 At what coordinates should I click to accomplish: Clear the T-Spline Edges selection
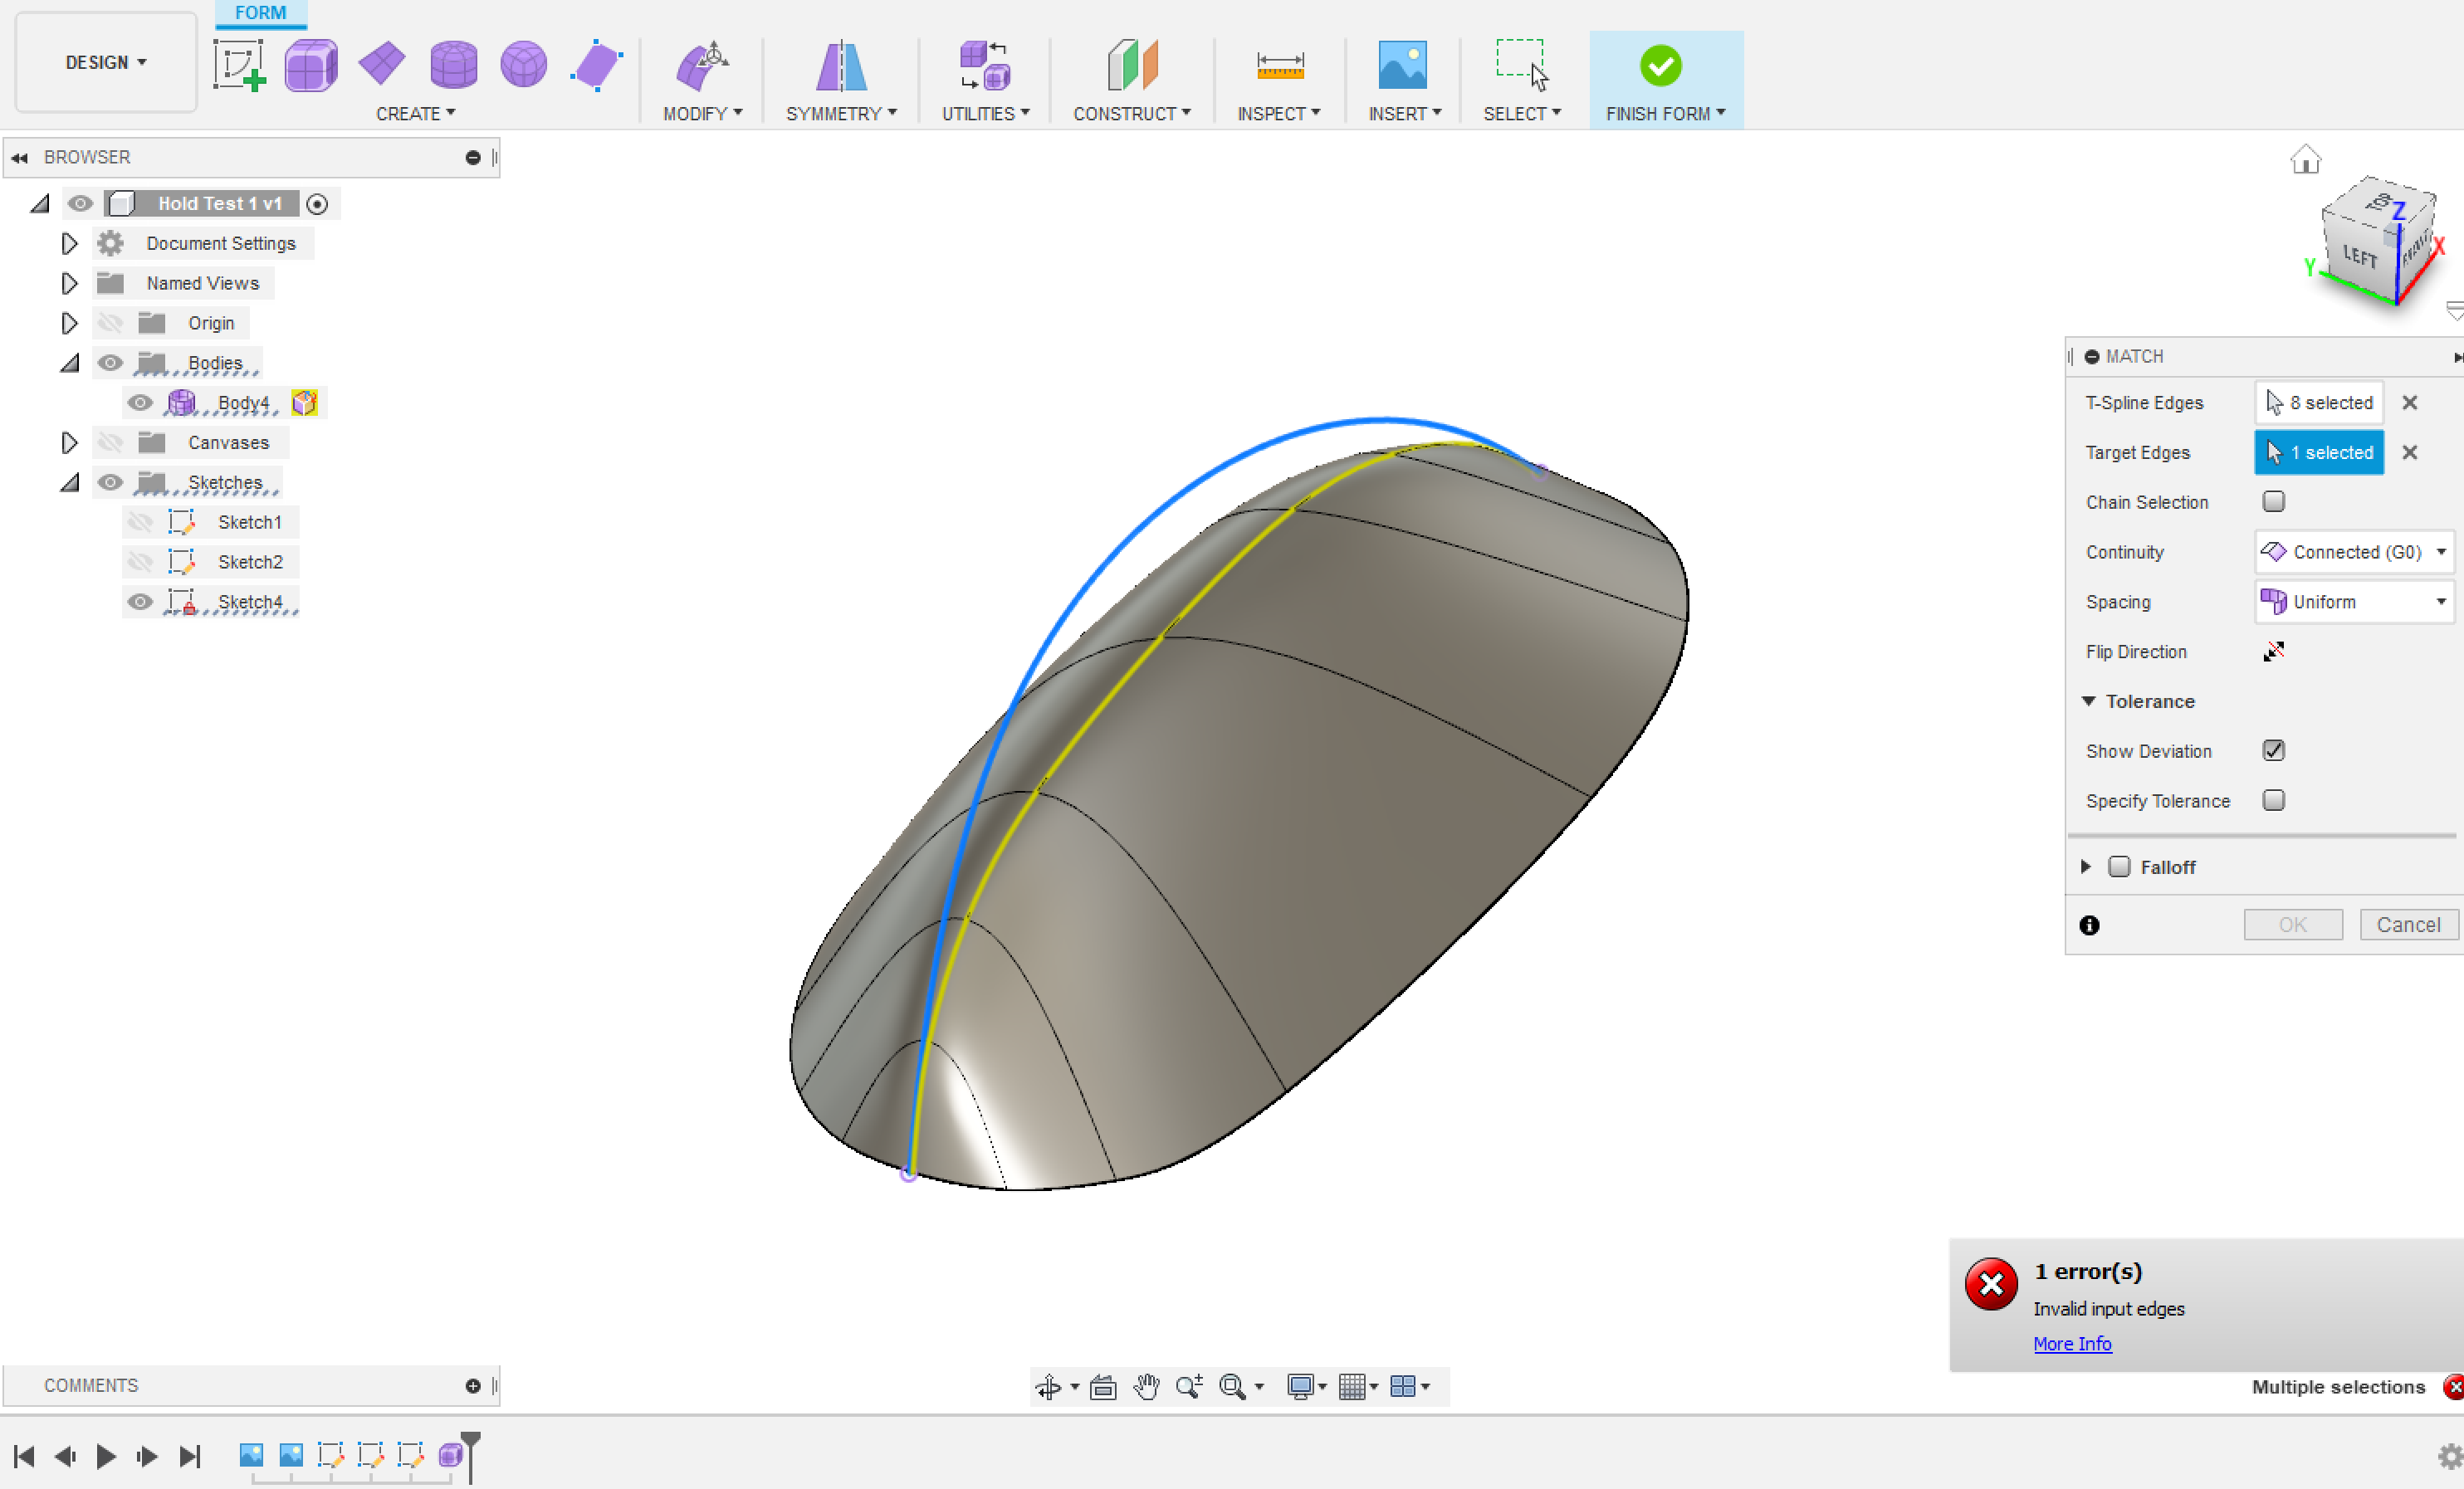point(2409,403)
